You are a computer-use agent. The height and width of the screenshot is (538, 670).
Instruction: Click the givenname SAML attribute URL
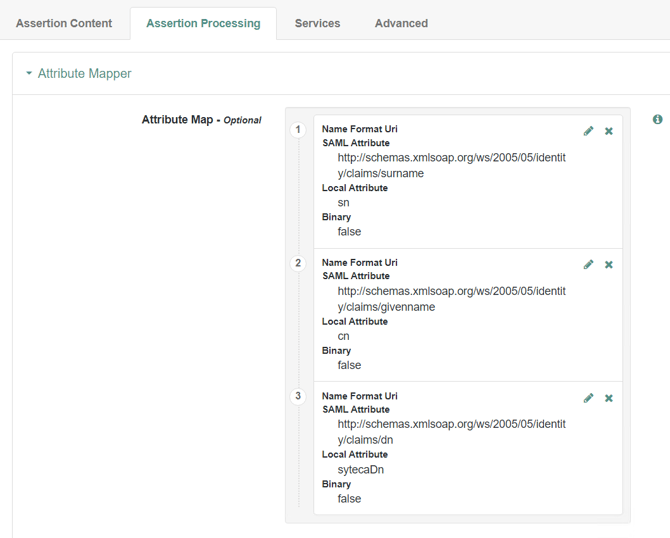pyautogui.click(x=451, y=299)
